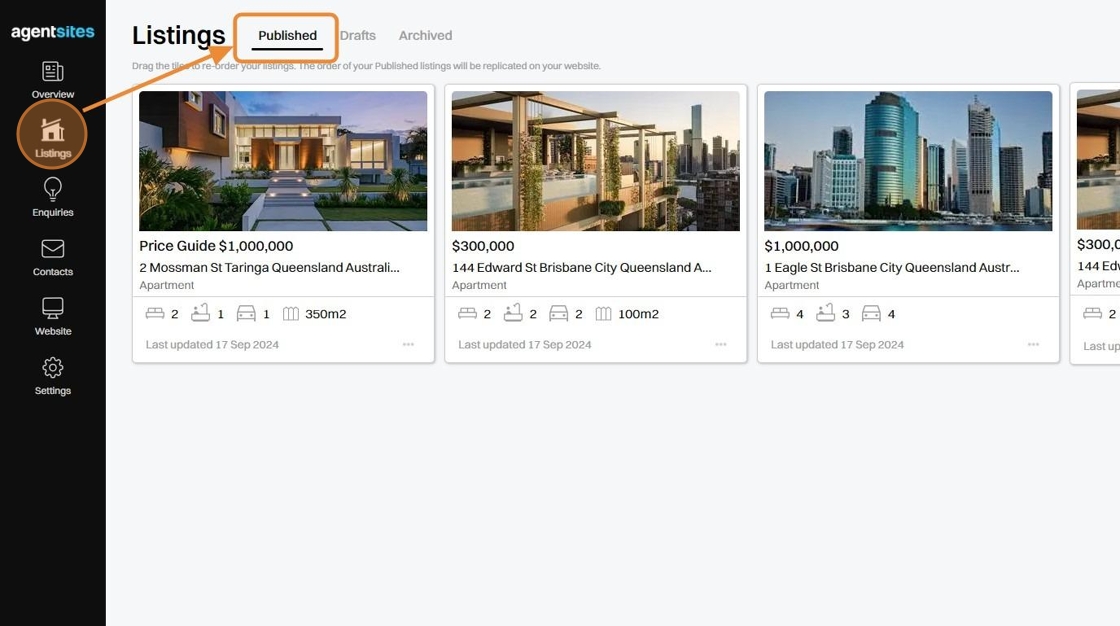
Task: Open the 2 Mossman St Taringa address link
Action: pos(269,267)
